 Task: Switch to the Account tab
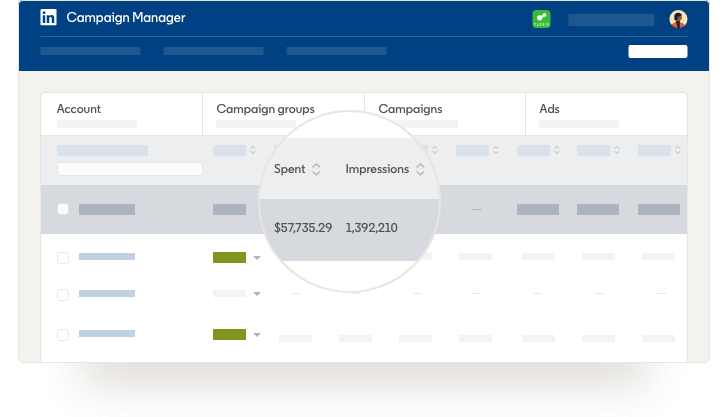pos(122,114)
